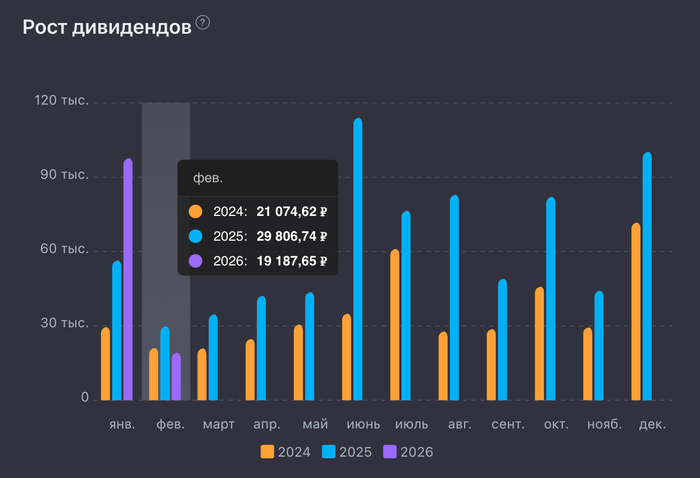700x478 pixels.
Task: Click the purple 2026 legend swatch
Action: coord(389,452)
